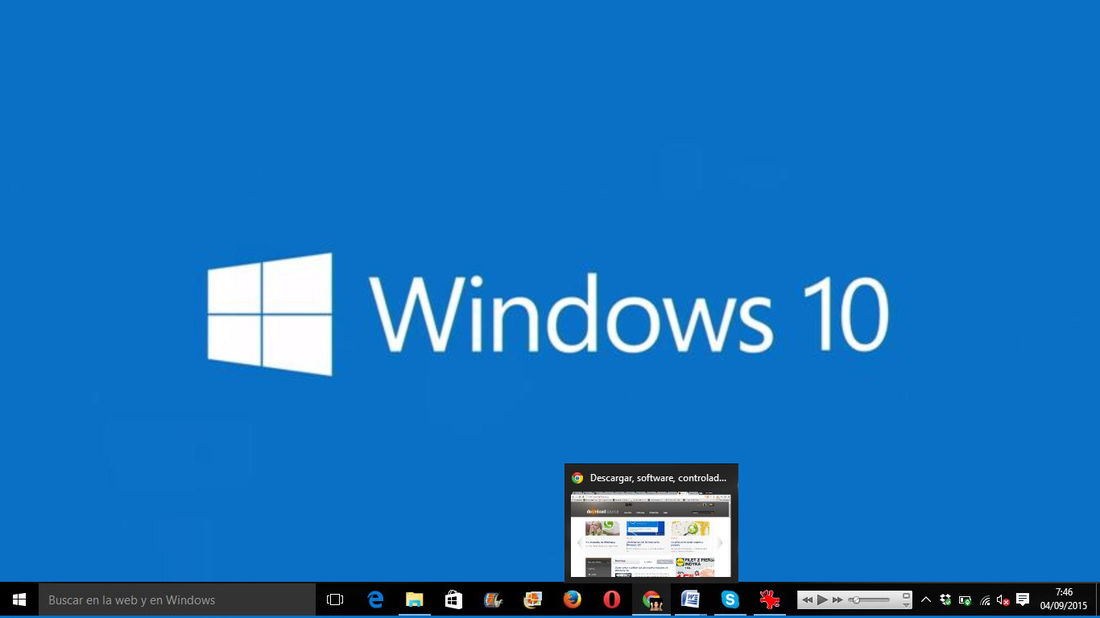
Task: Click previous track in taskbar media toolbar
Action: pyautogui.click(x=807, y=600)
